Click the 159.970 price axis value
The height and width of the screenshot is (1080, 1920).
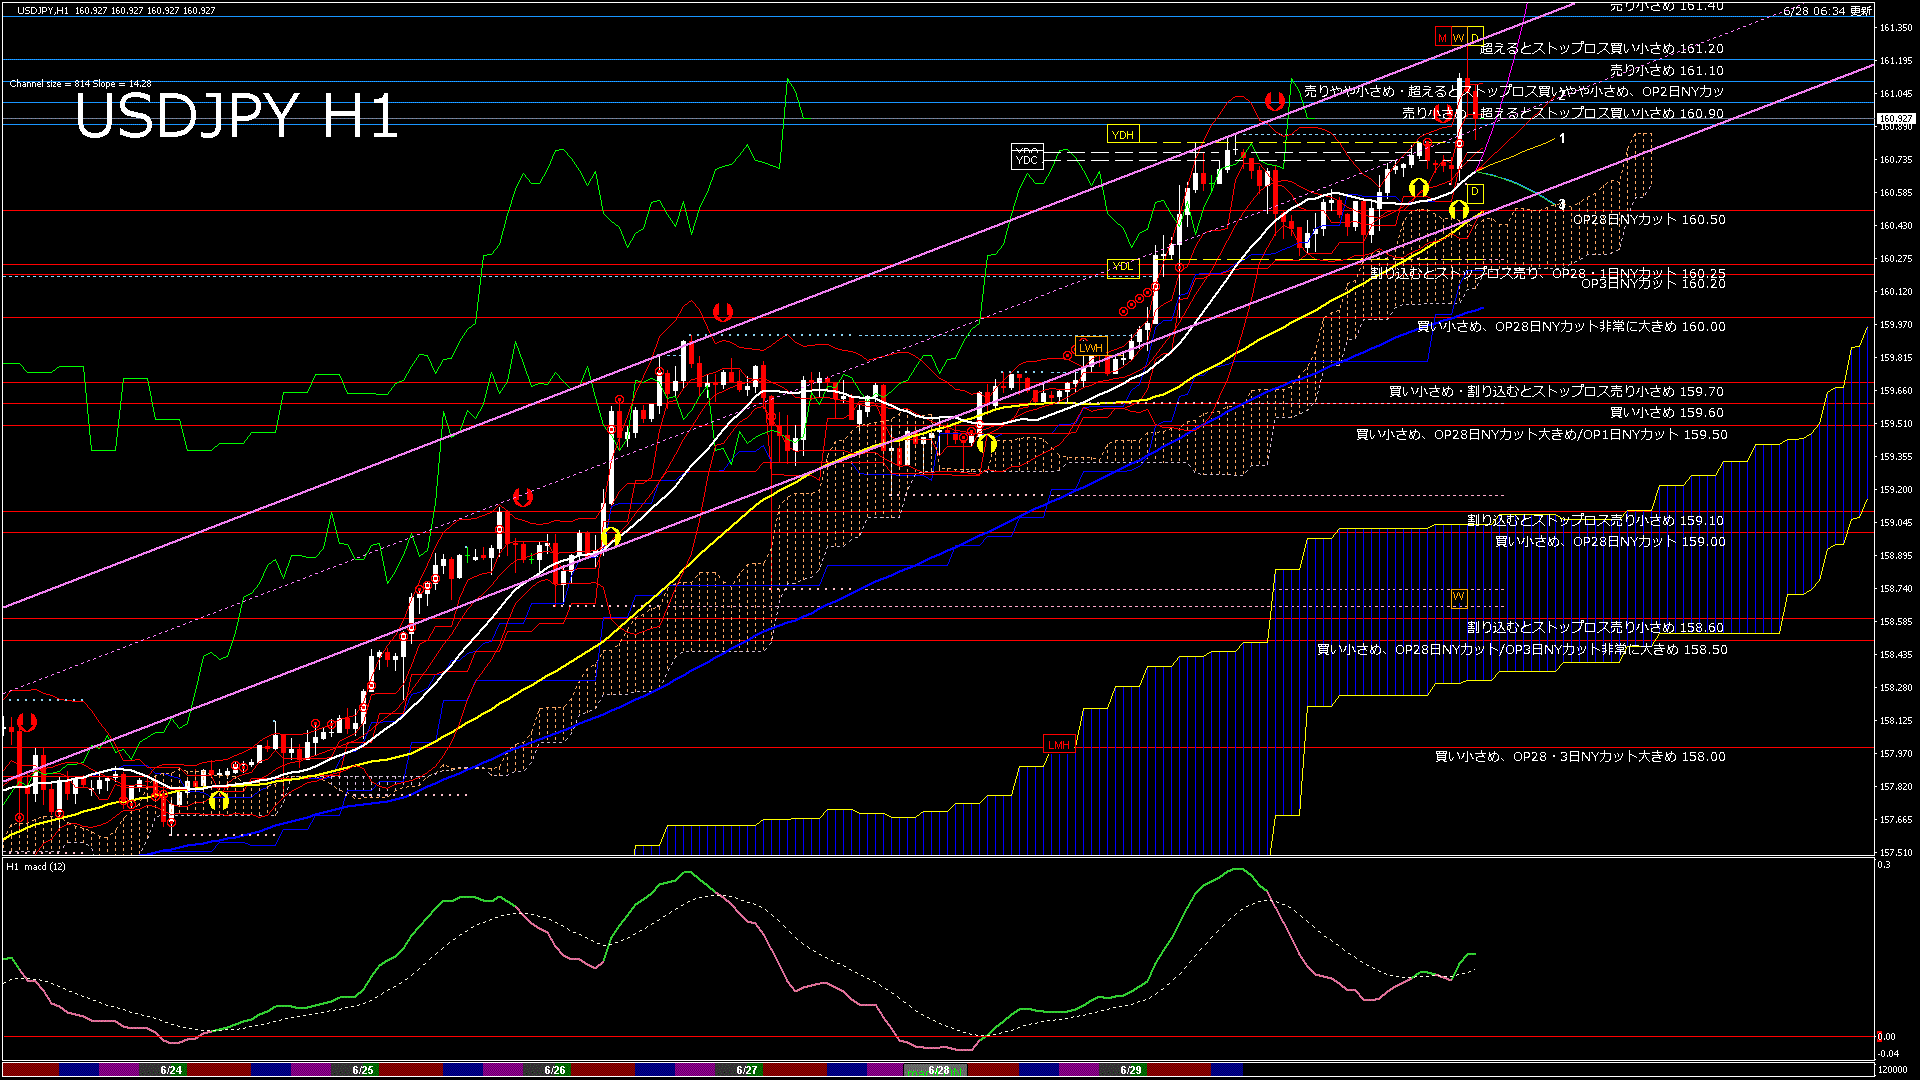[1896, 325]
